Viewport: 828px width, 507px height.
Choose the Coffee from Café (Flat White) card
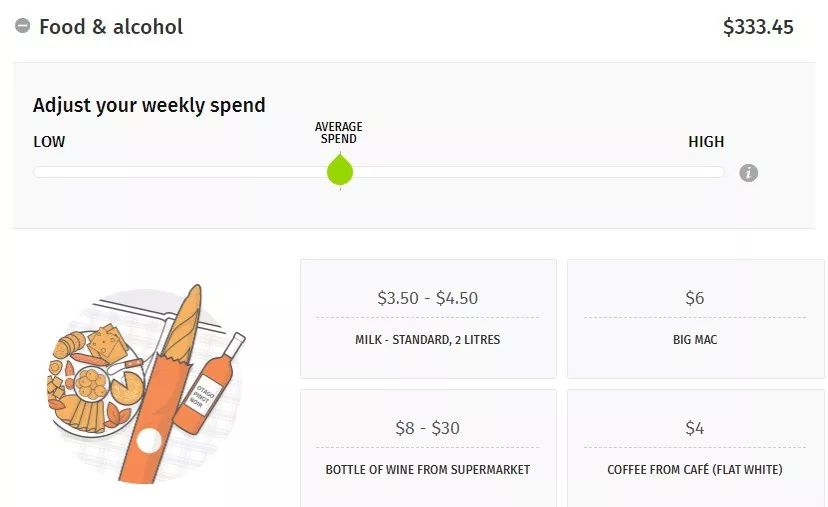(x=694, y=448)
